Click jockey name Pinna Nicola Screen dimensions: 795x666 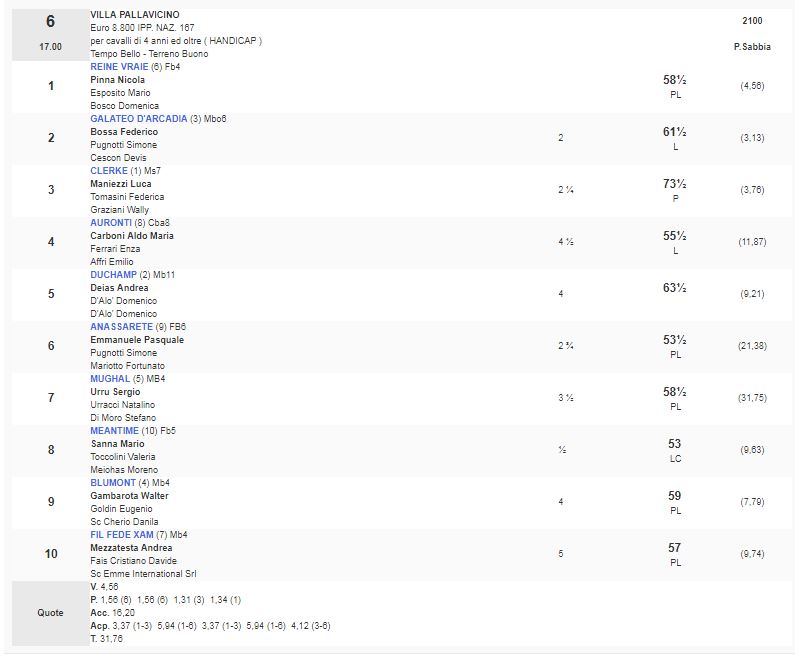pos(118,80)
